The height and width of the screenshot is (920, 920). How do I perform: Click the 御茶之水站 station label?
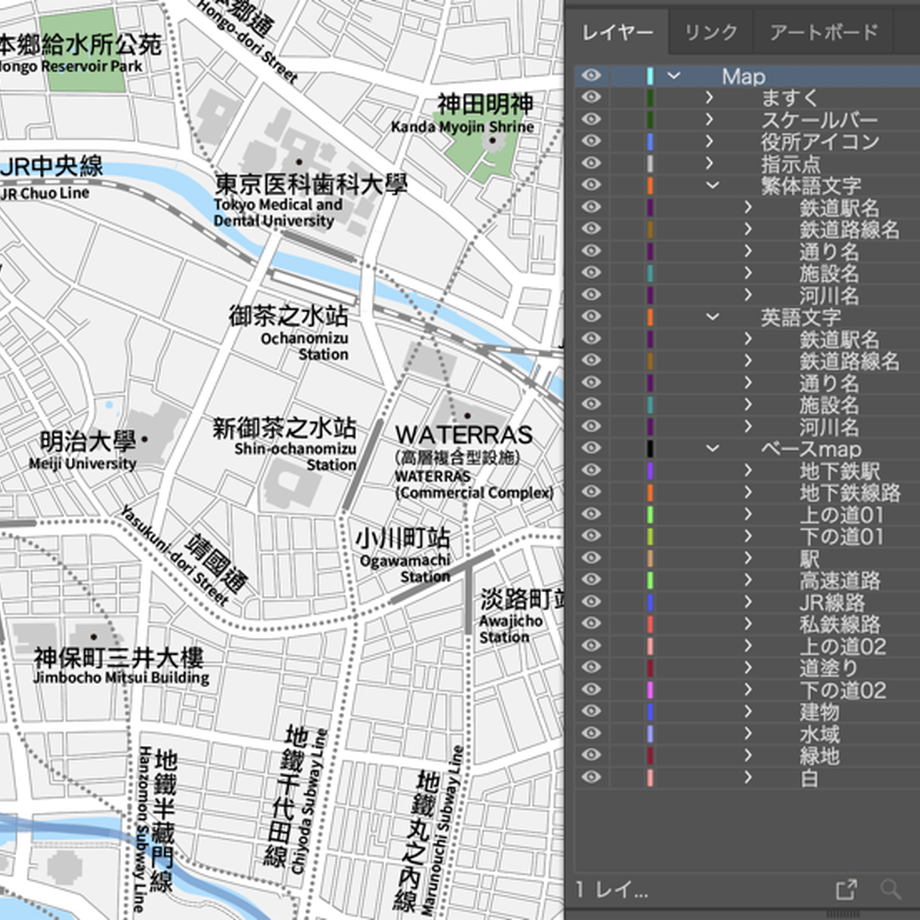(288, 316)
